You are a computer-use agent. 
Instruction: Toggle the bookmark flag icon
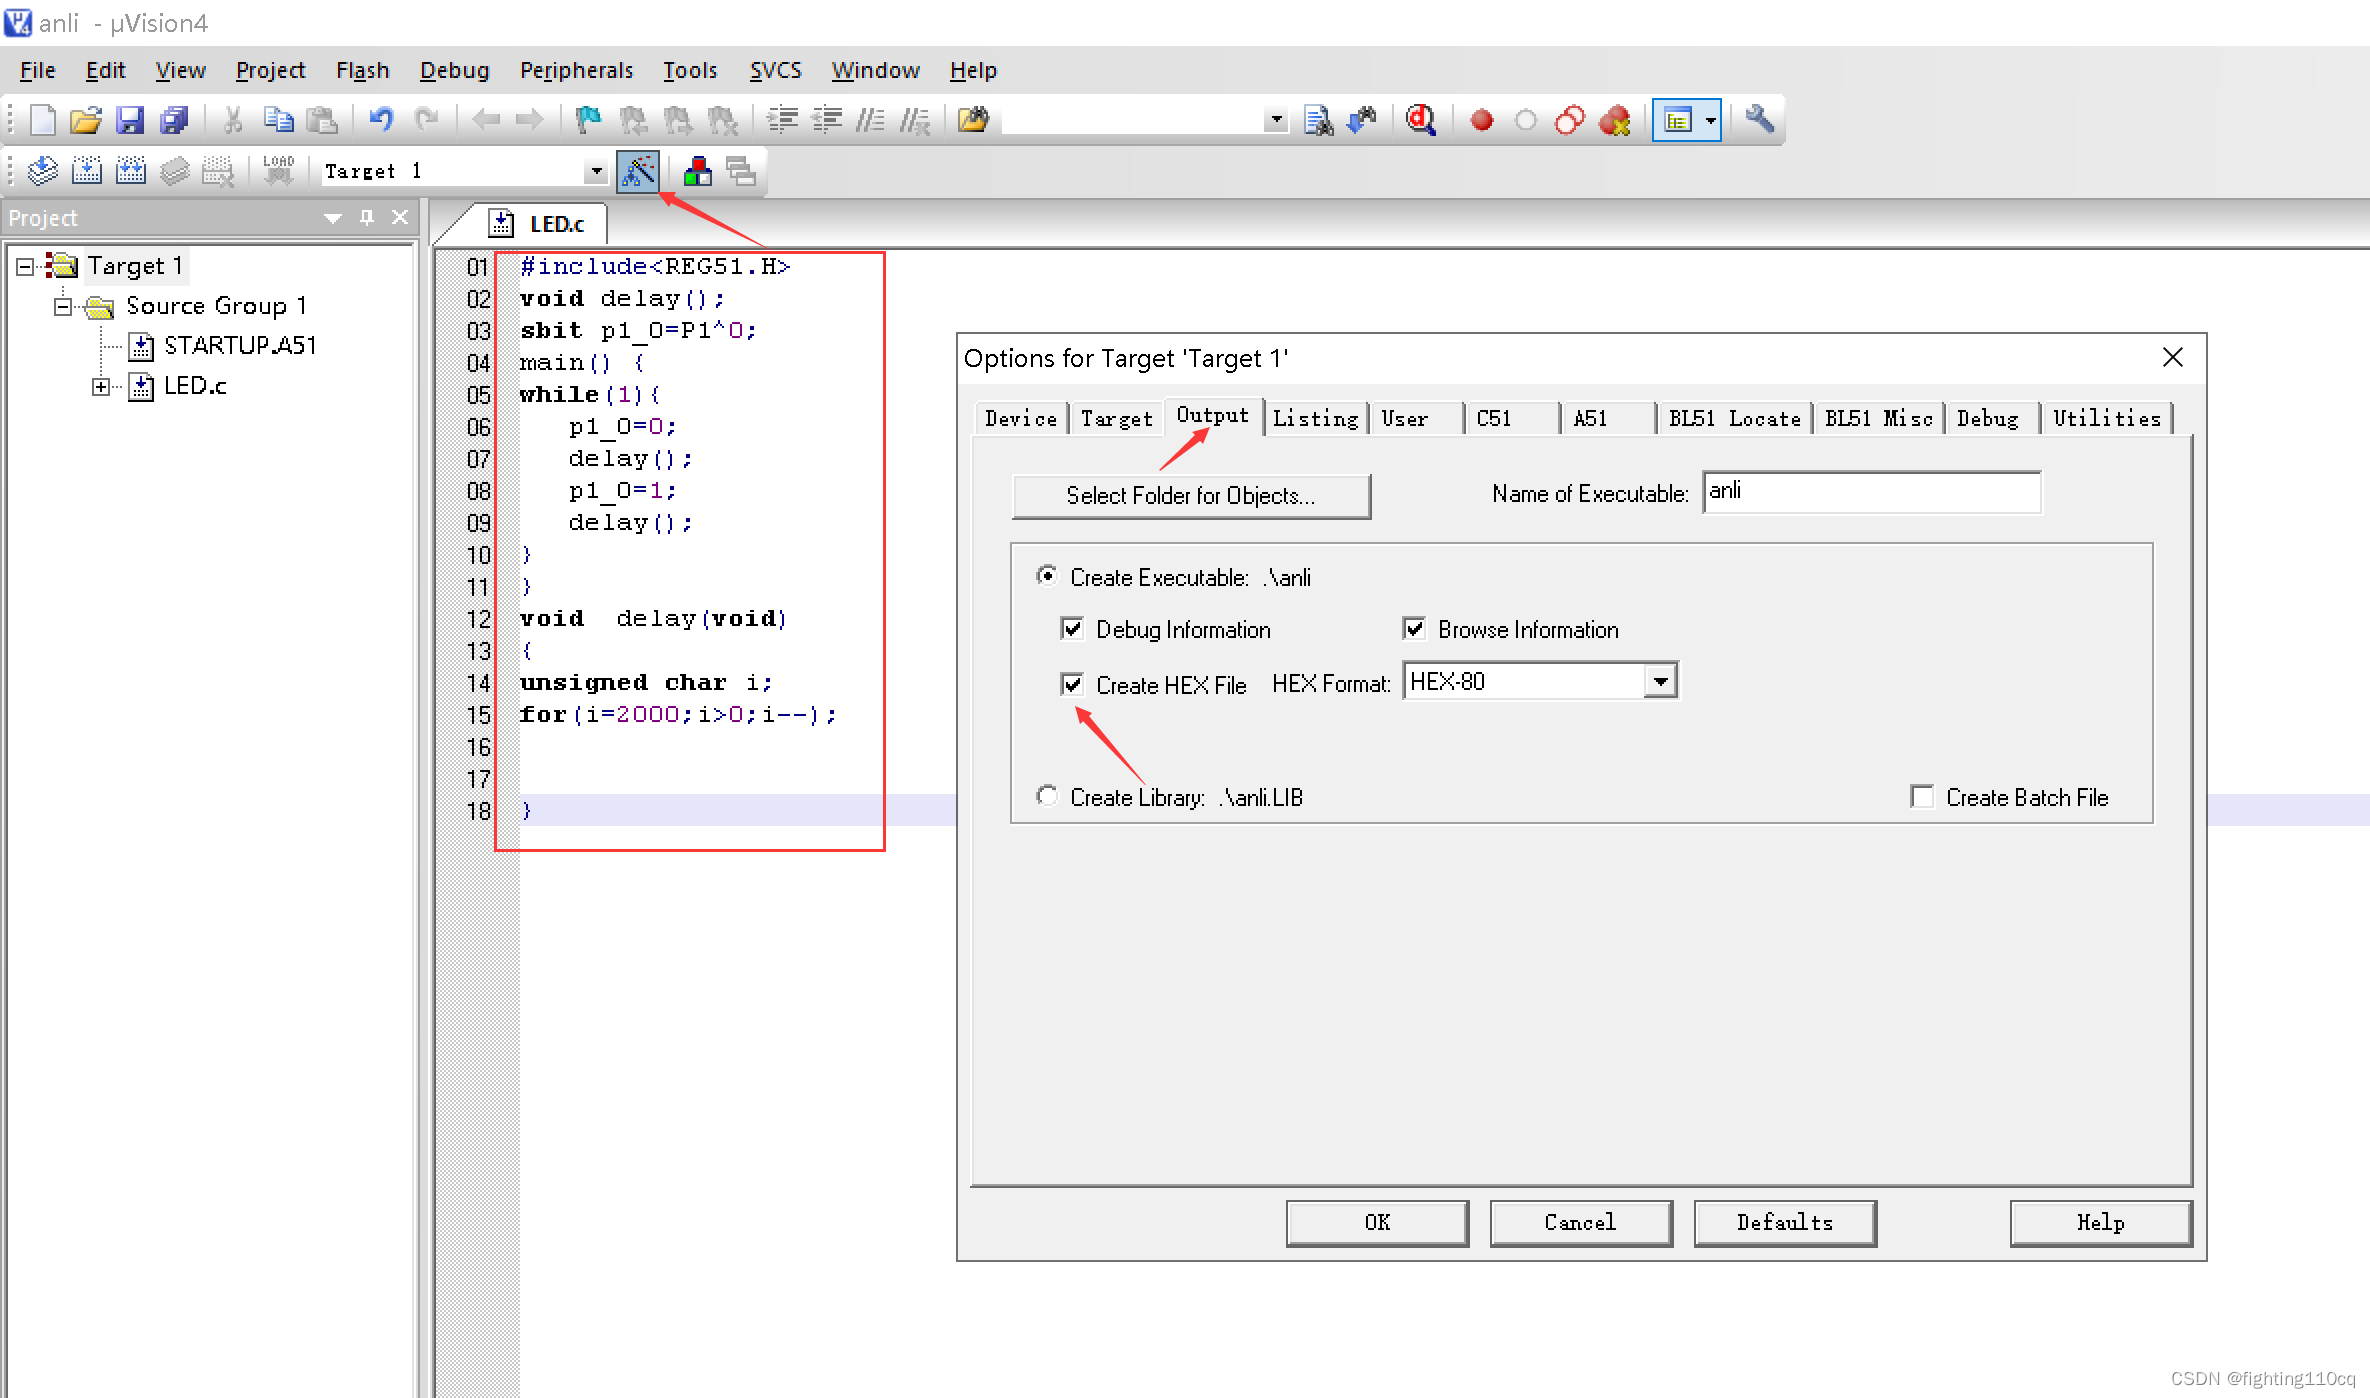pos(588,121)
